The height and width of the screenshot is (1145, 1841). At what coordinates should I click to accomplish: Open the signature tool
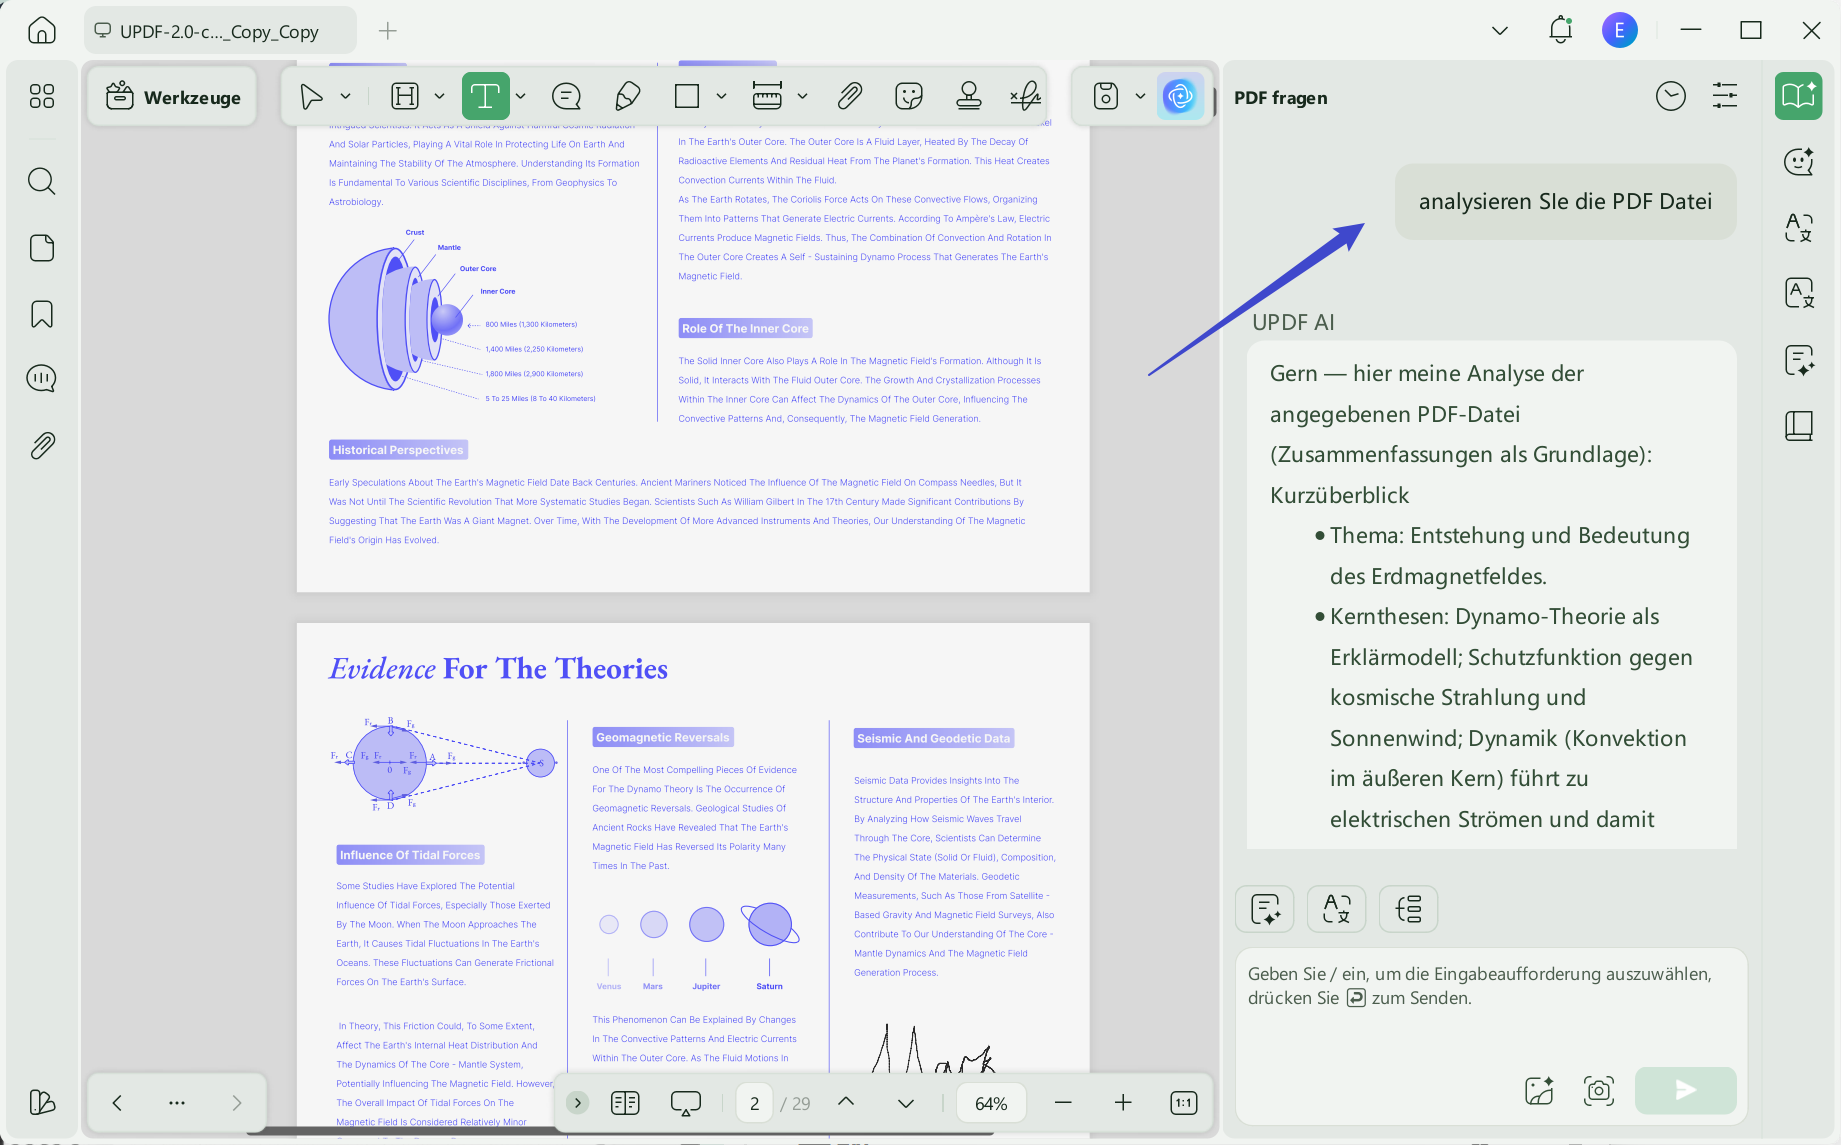point(1025,97)
